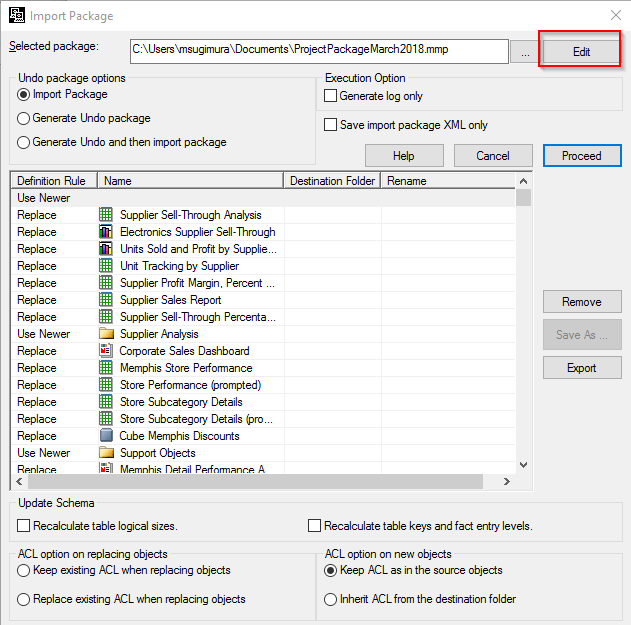Select the Supplier Analysis folder icon
This screenshot has width=631, height=625.
point(106,334)
